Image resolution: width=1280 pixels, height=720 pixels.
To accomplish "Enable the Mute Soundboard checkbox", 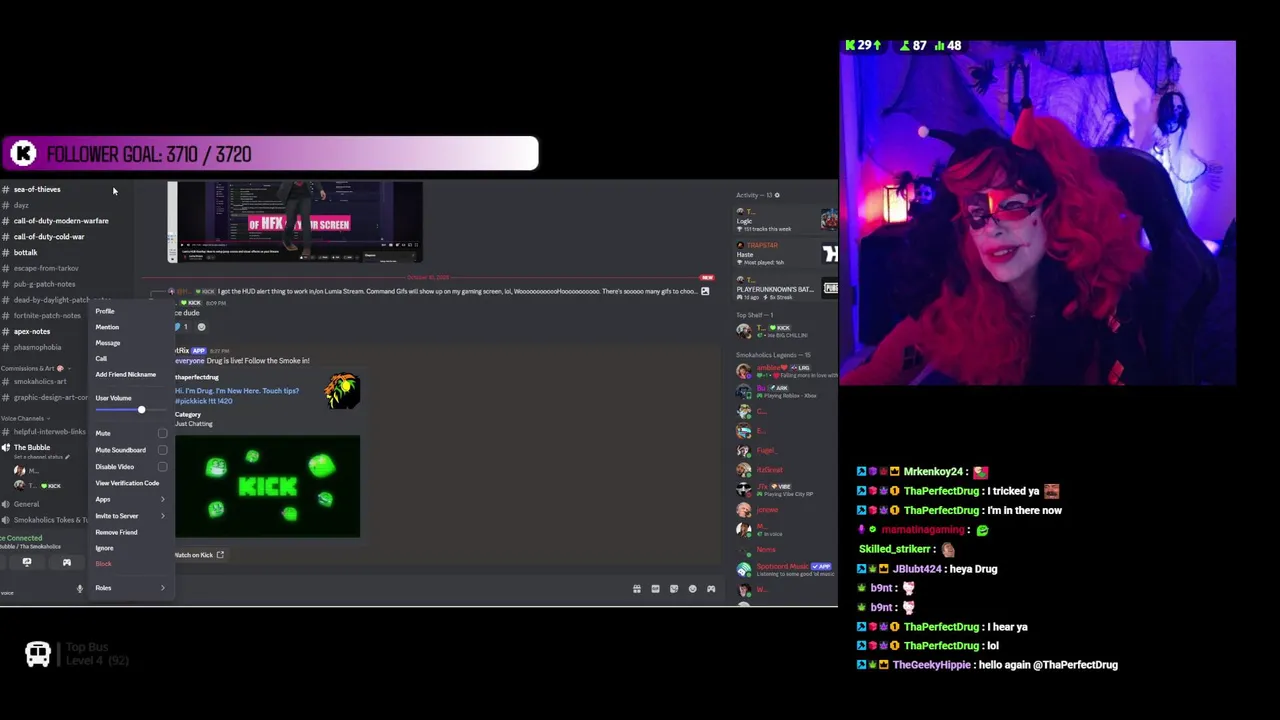I will [162, 450].
